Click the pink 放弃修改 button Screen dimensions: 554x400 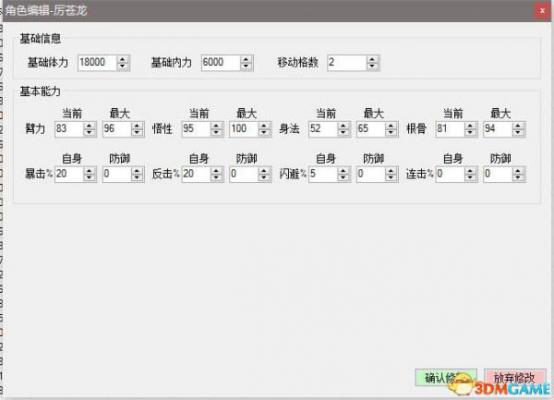515,378
